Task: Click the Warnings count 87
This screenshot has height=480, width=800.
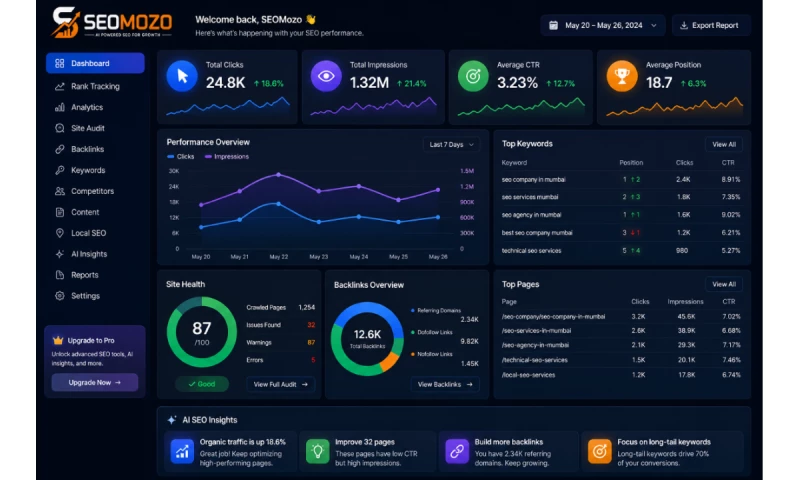Action: pos(311,342)
